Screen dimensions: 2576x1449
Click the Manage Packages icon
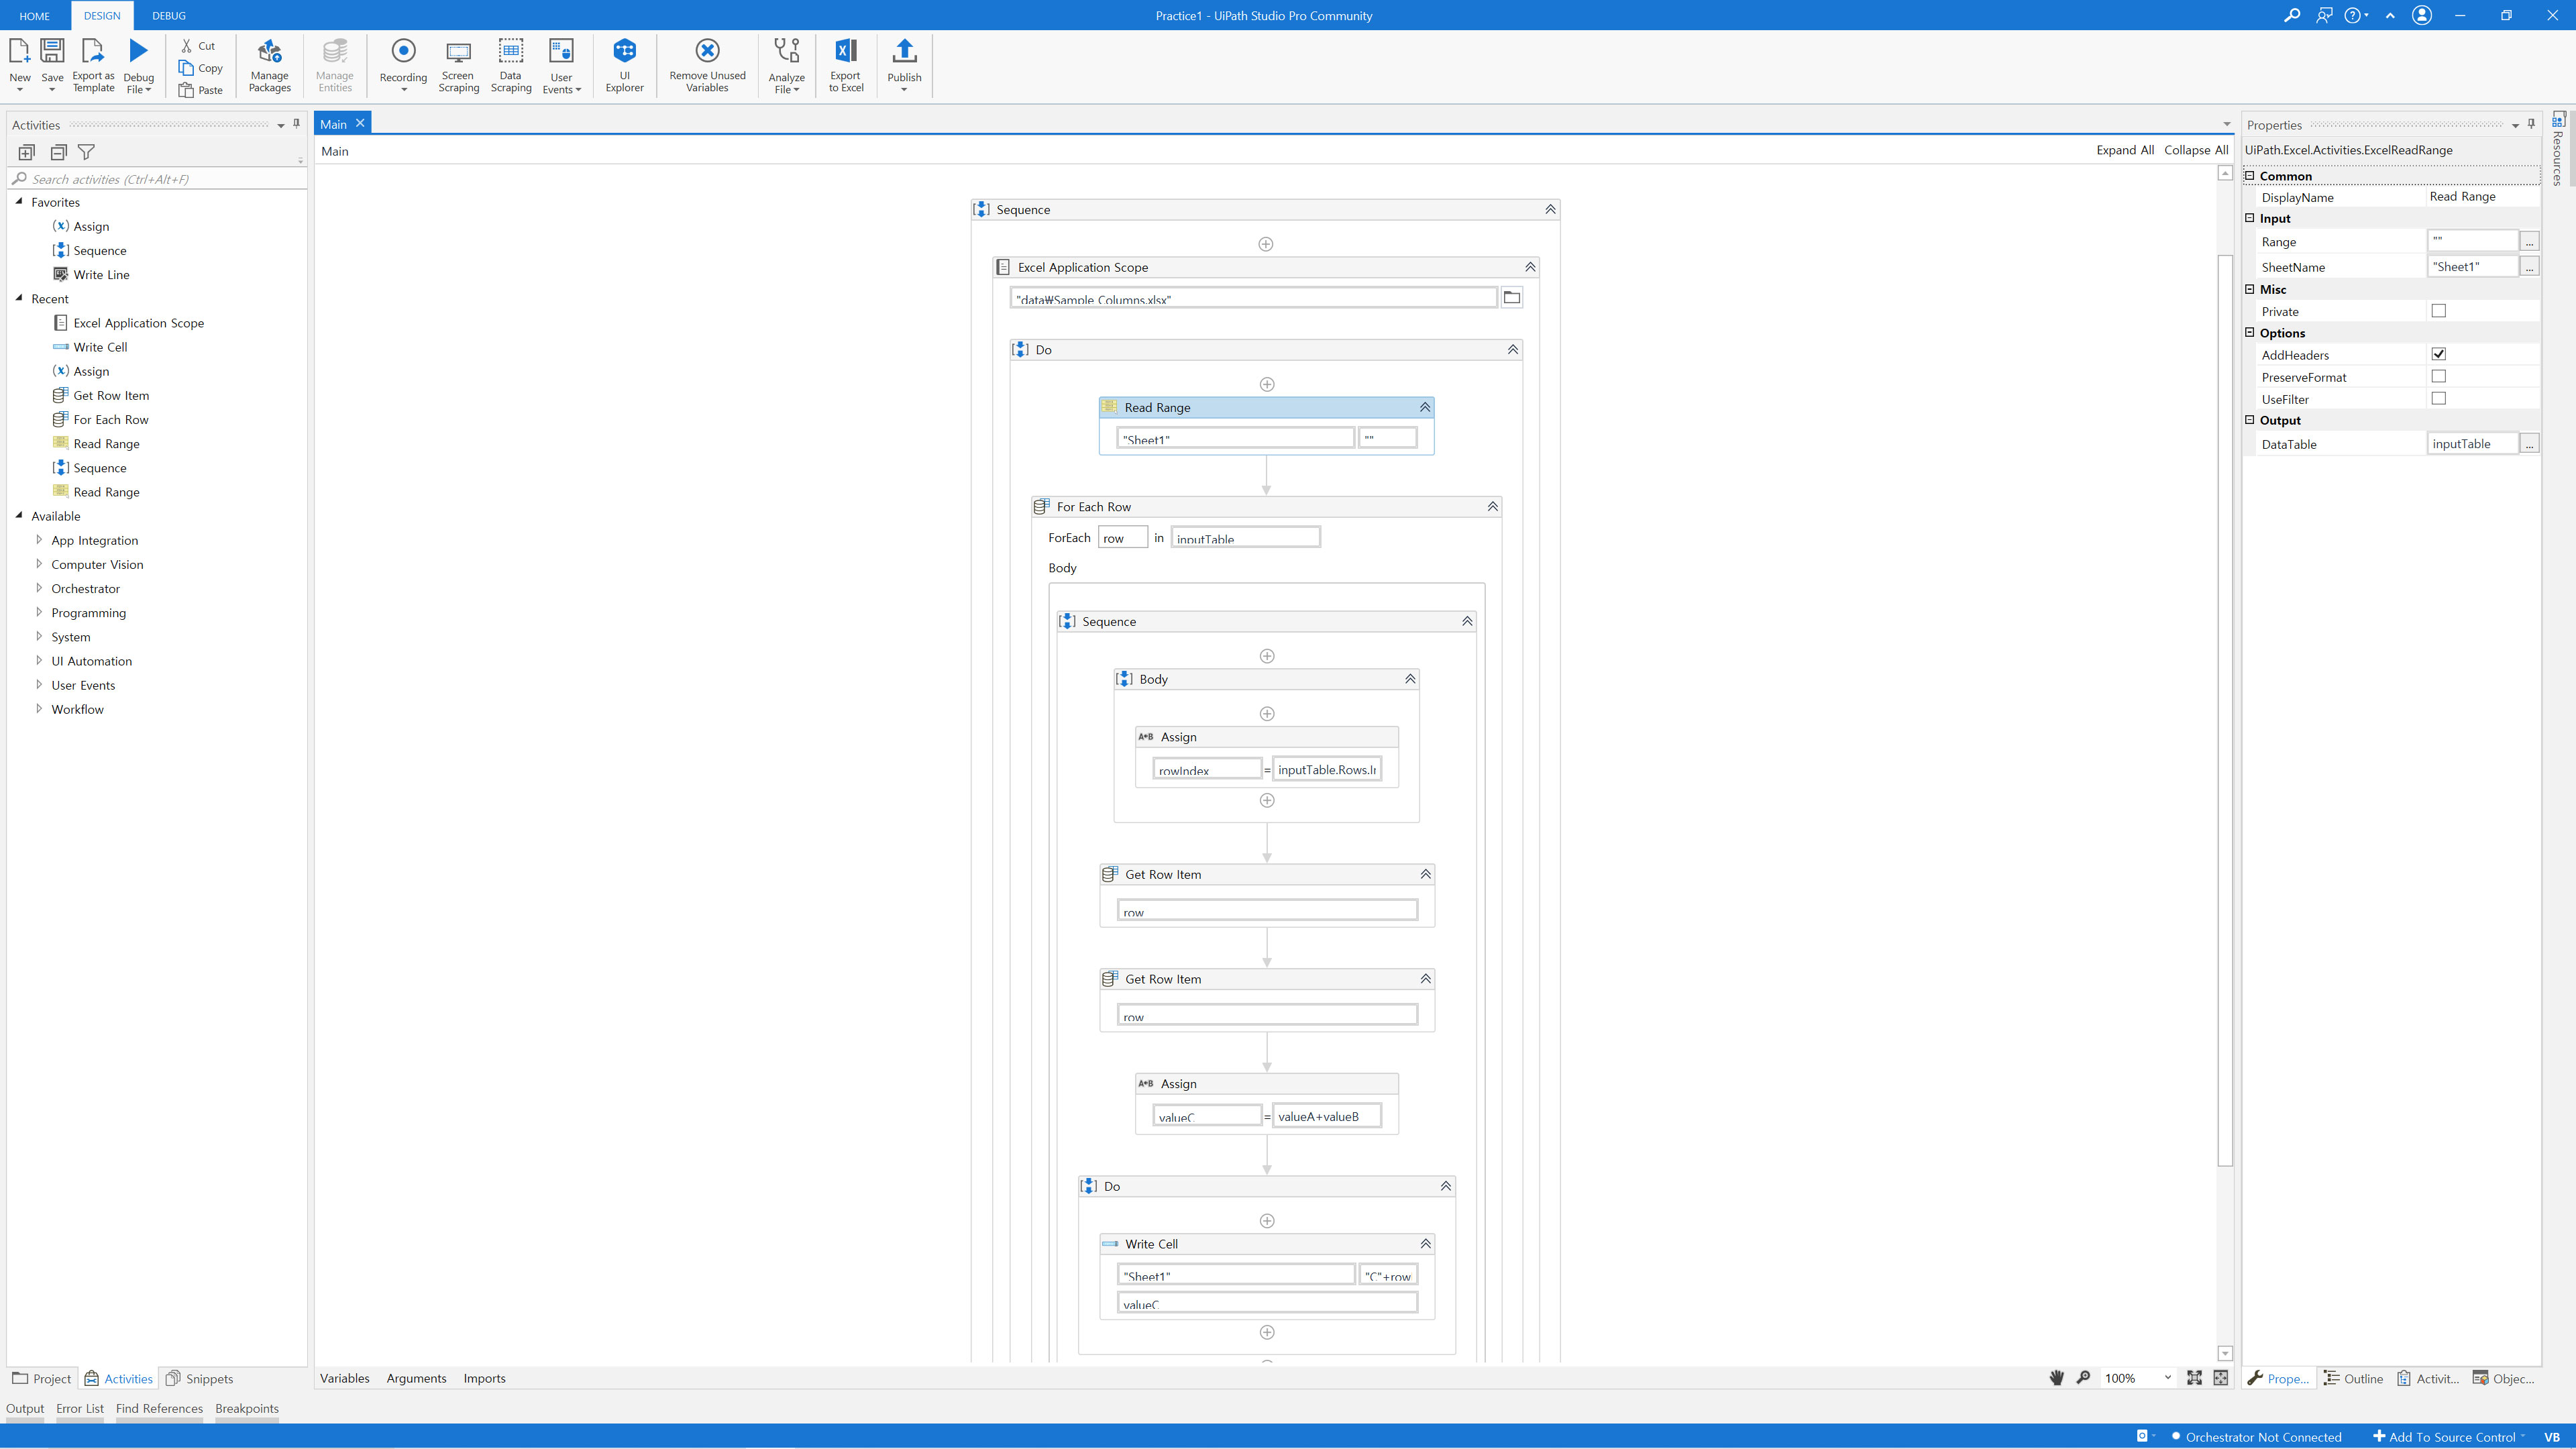(x=269, y=51)
